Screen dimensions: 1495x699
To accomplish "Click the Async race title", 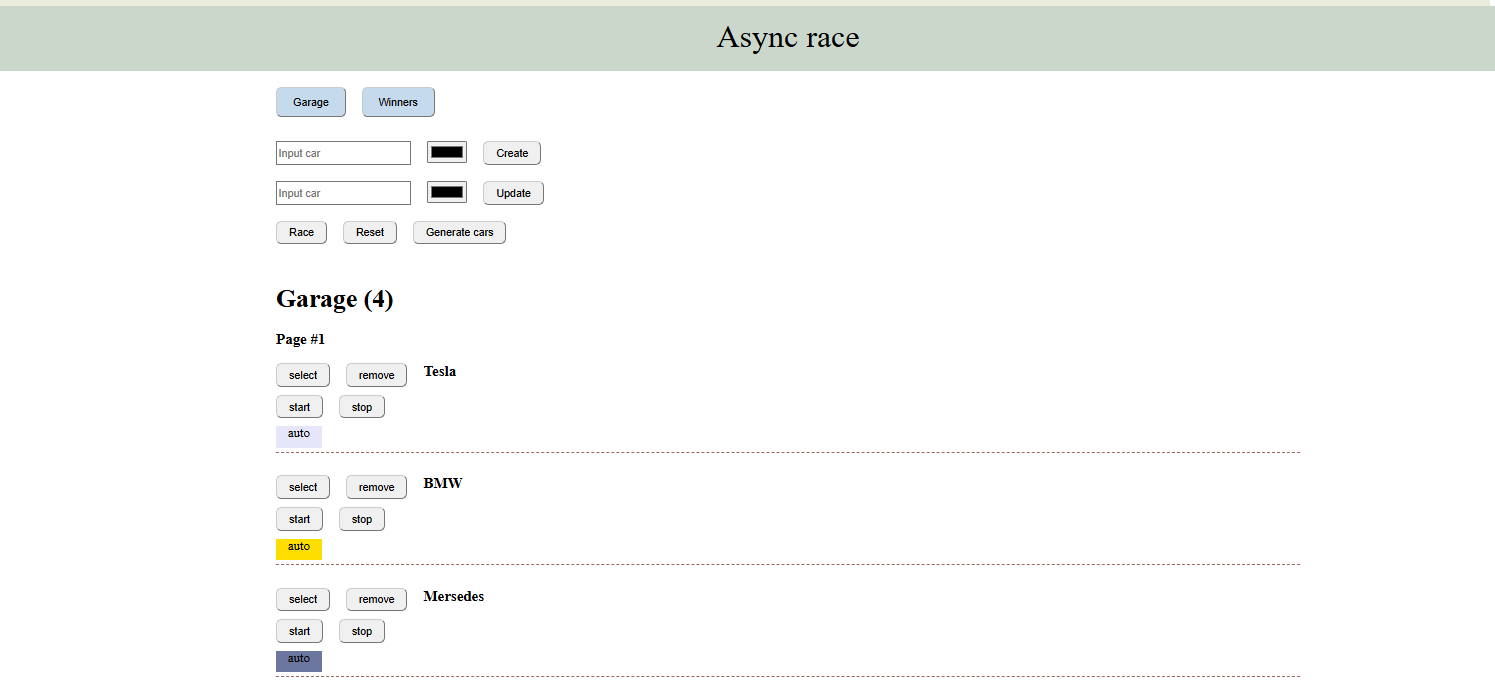I will click(x=788, y=37).
